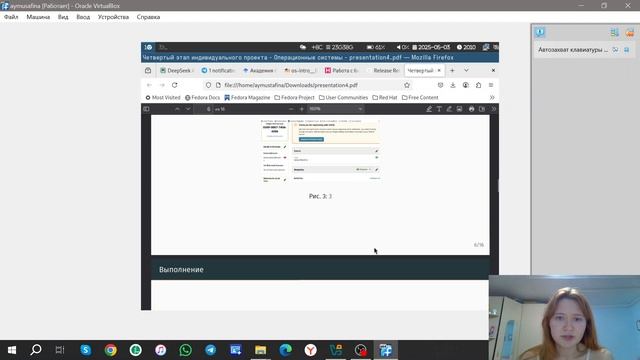Viewport: 640px width, 360px height.
Task: Open Windows taskbar search
Action: (x=36, y=350)
